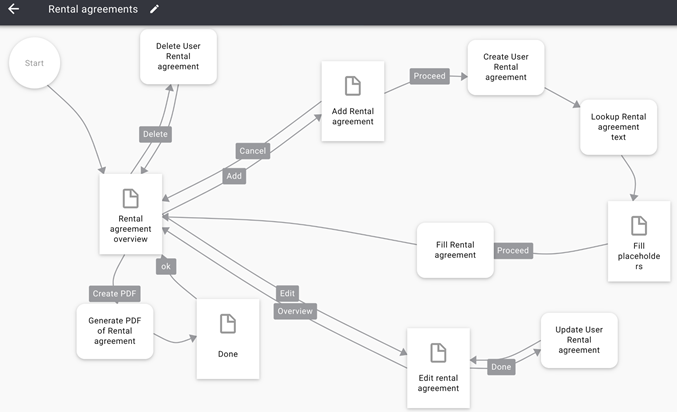The image size is (677, 412).
Task: Click the document icon in Rental agreement overview
Action: [x=130, y=198]
